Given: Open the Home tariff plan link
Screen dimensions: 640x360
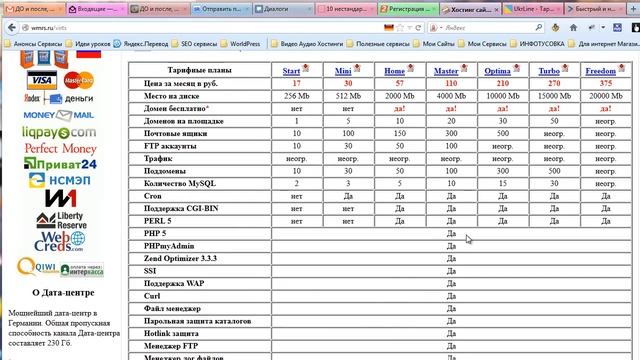Looking at the screenshot, I should coord(394,71).
